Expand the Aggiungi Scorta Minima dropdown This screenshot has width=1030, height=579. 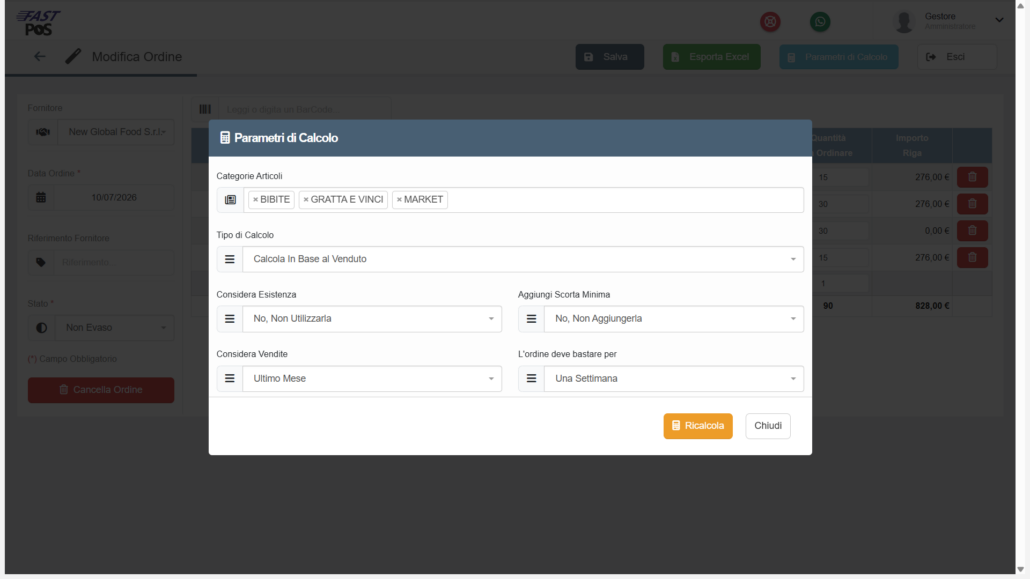pyautogui.click(x=673, y=319)
